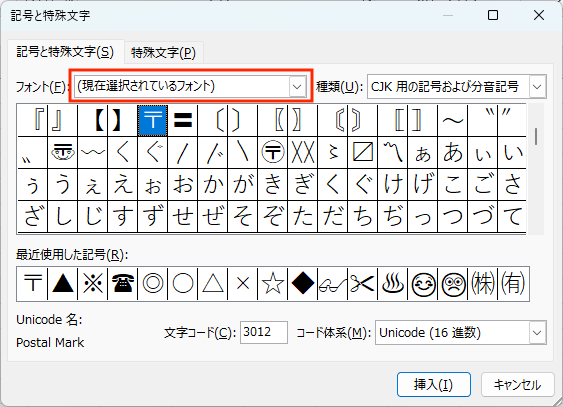
Task: Select the hiragana い character
Action: [512, 153]
